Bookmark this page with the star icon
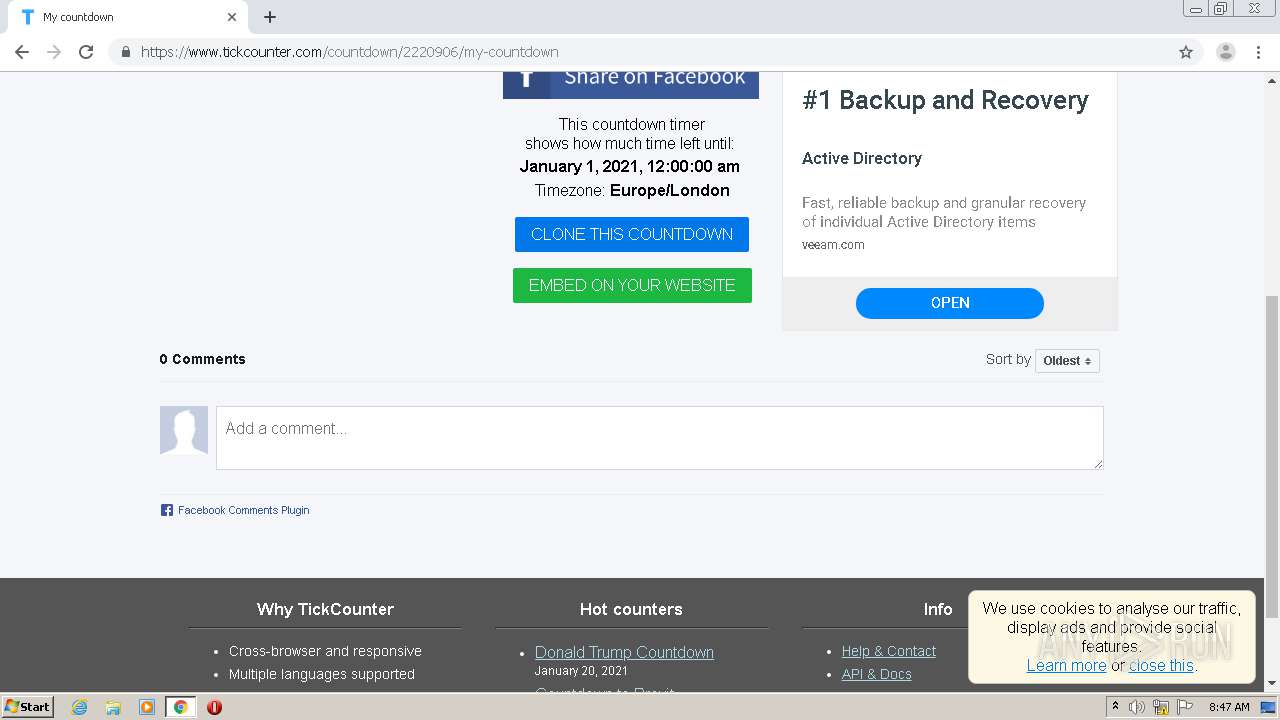 (x=1186, y=52)
